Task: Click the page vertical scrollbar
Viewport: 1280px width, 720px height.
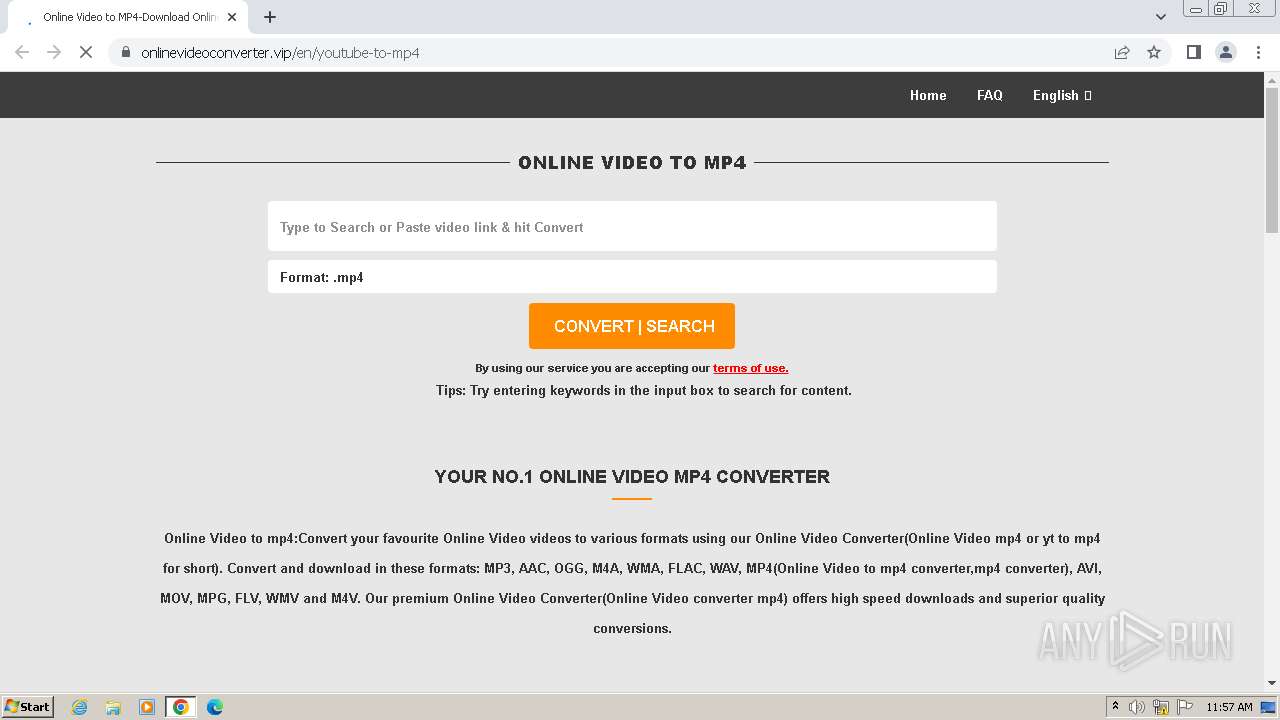Action: pos(1272,160)
